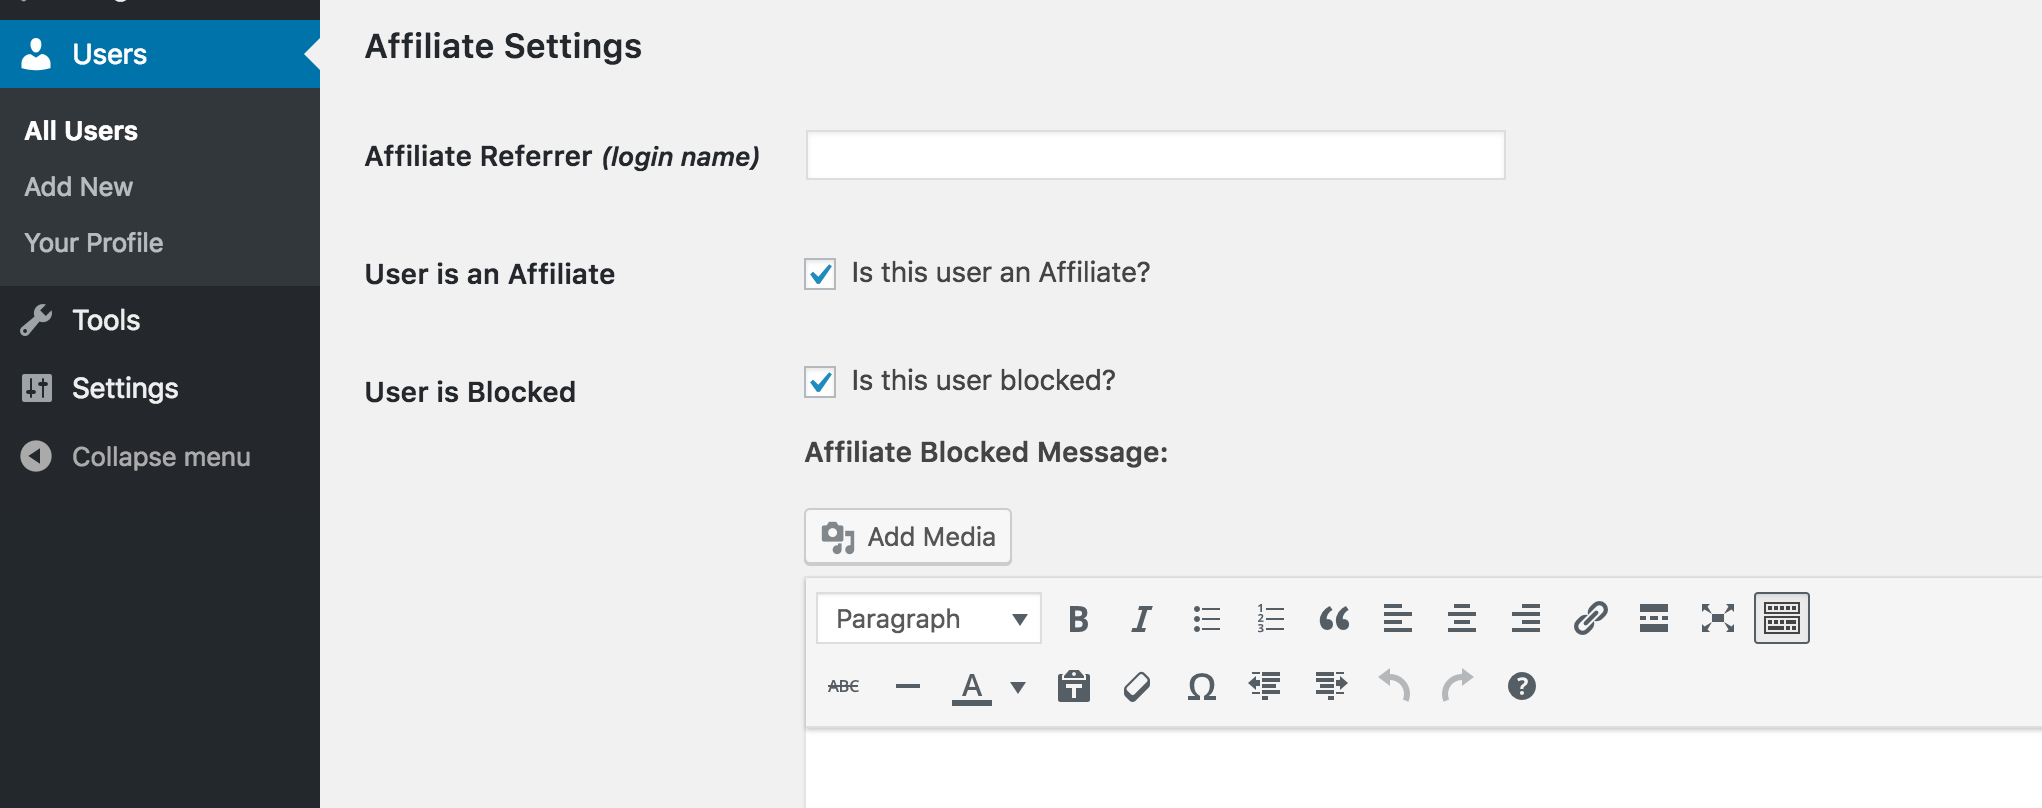Apply the current text color swatch

[971, 687]
